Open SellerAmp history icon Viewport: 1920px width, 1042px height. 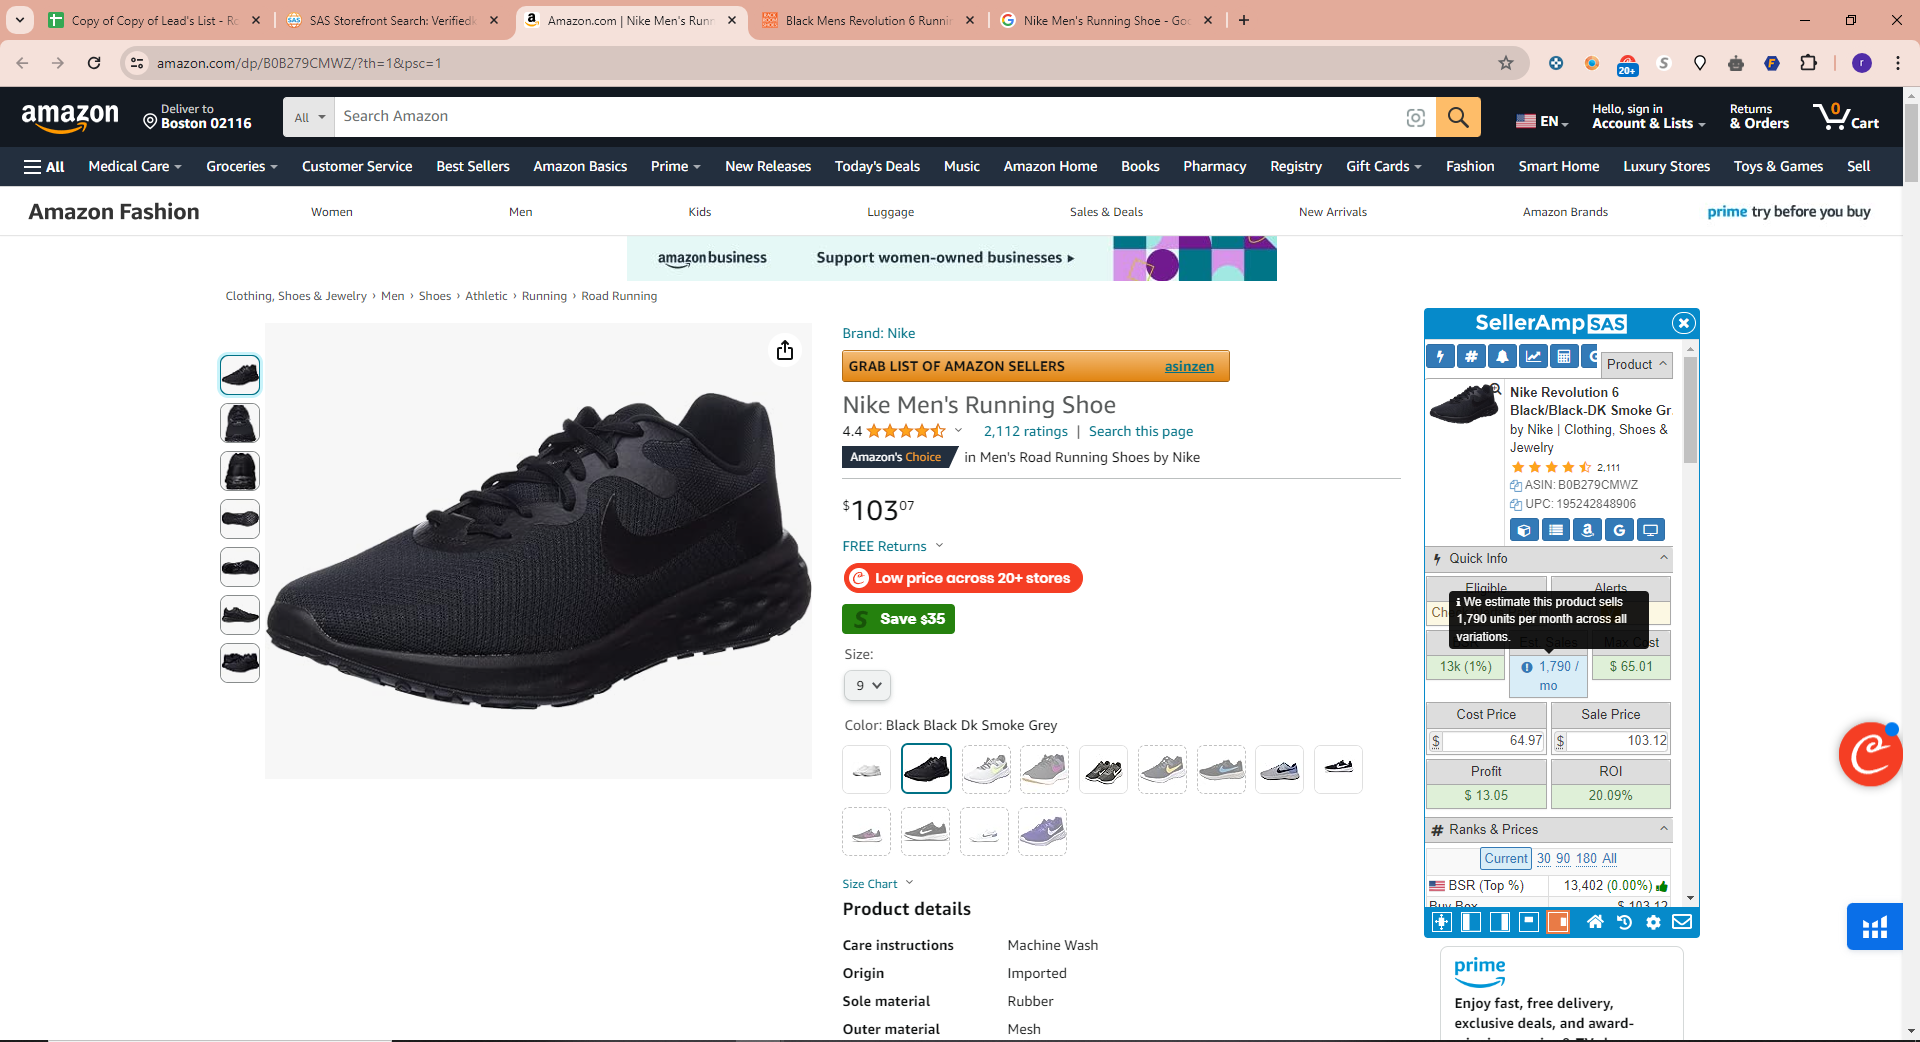(x=1624, y=922)
